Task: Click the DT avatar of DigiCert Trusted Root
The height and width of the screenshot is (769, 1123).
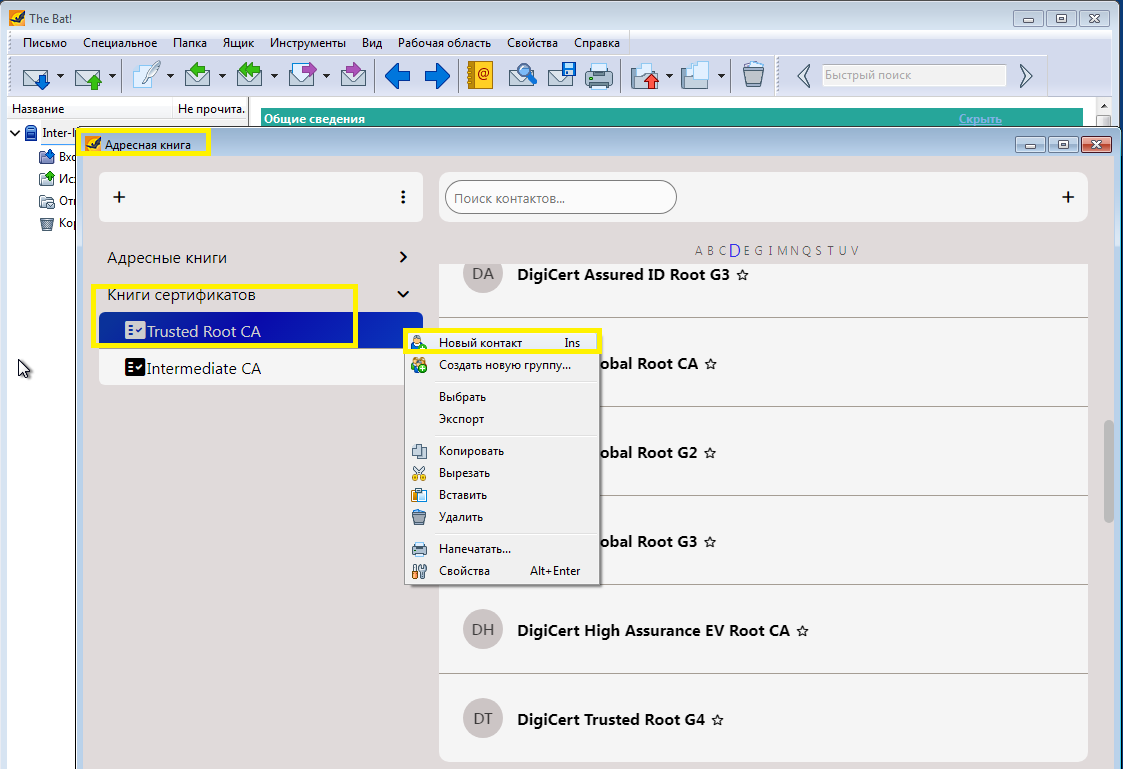Action: (x=483, y=718)
